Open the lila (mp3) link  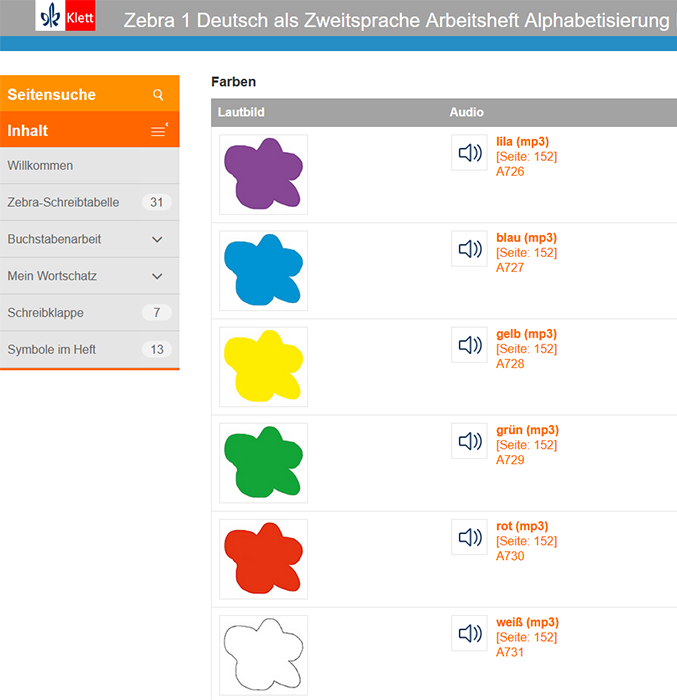[x=522, y=142]
